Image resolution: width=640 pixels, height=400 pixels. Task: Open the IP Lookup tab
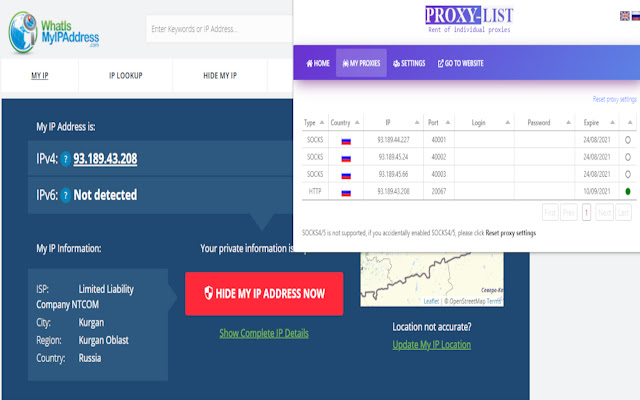pyautogui.click(x=126, y=76)
